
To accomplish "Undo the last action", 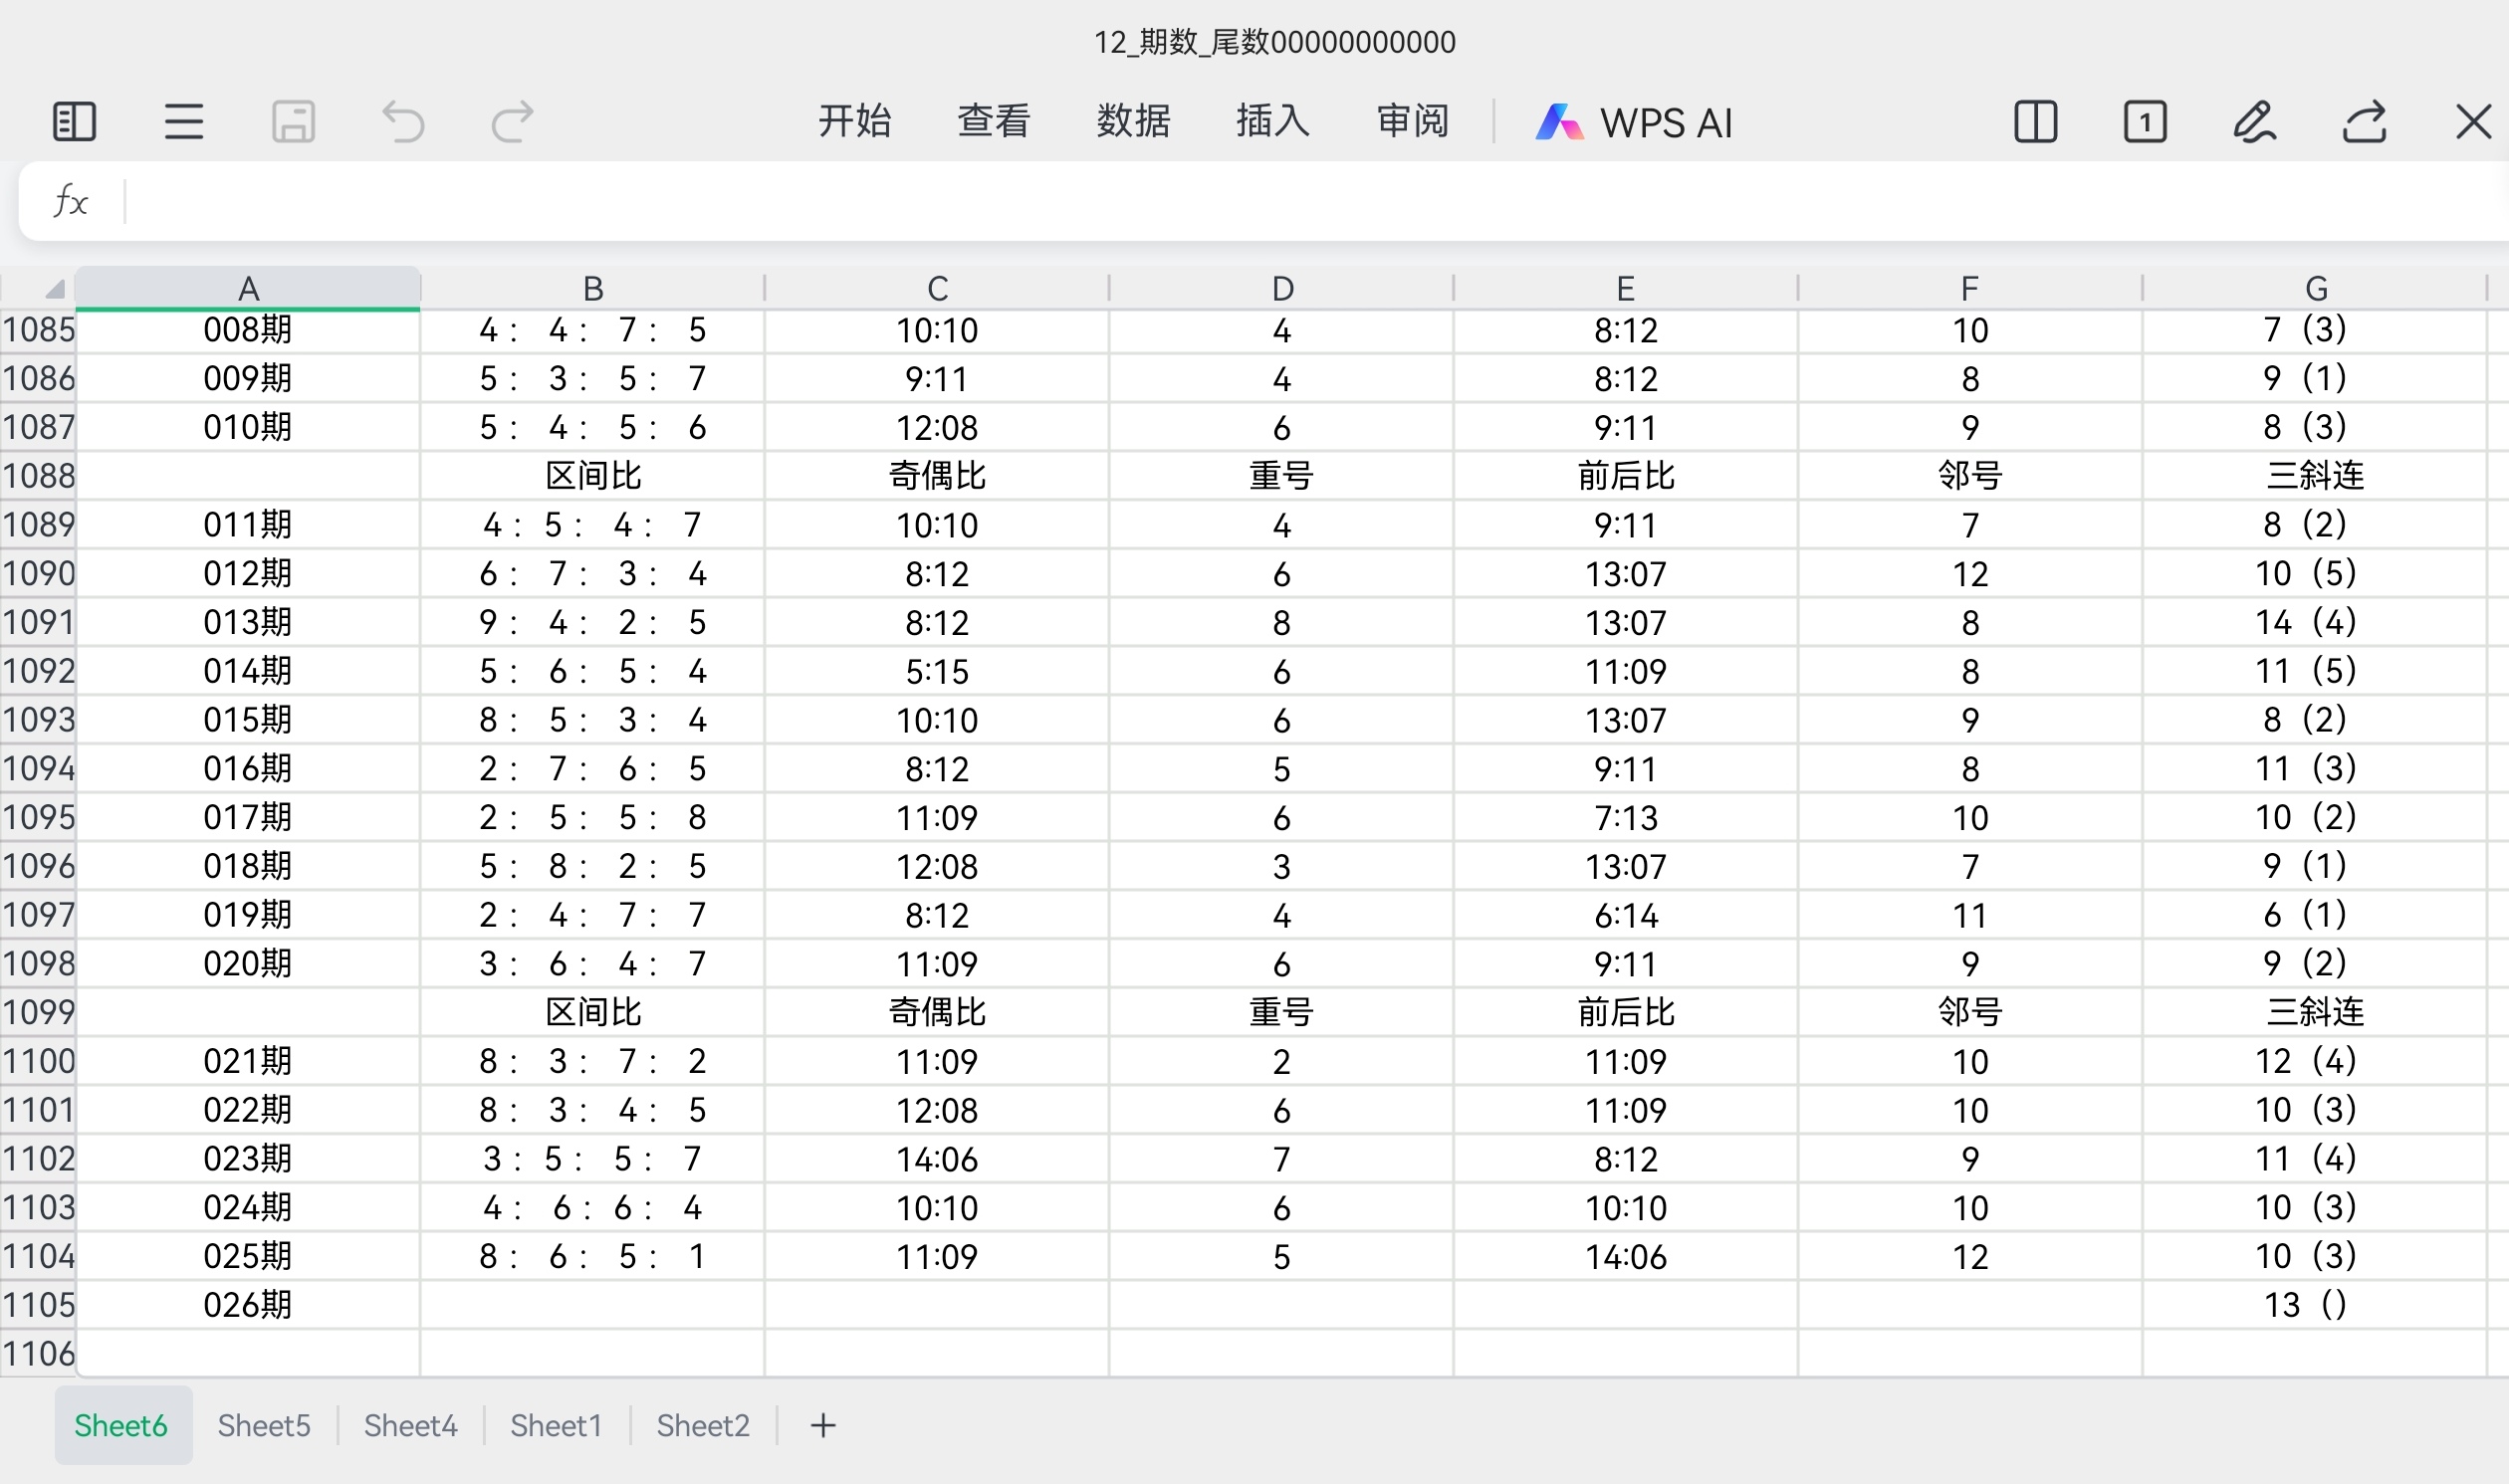I will click(x=404, y=122).
